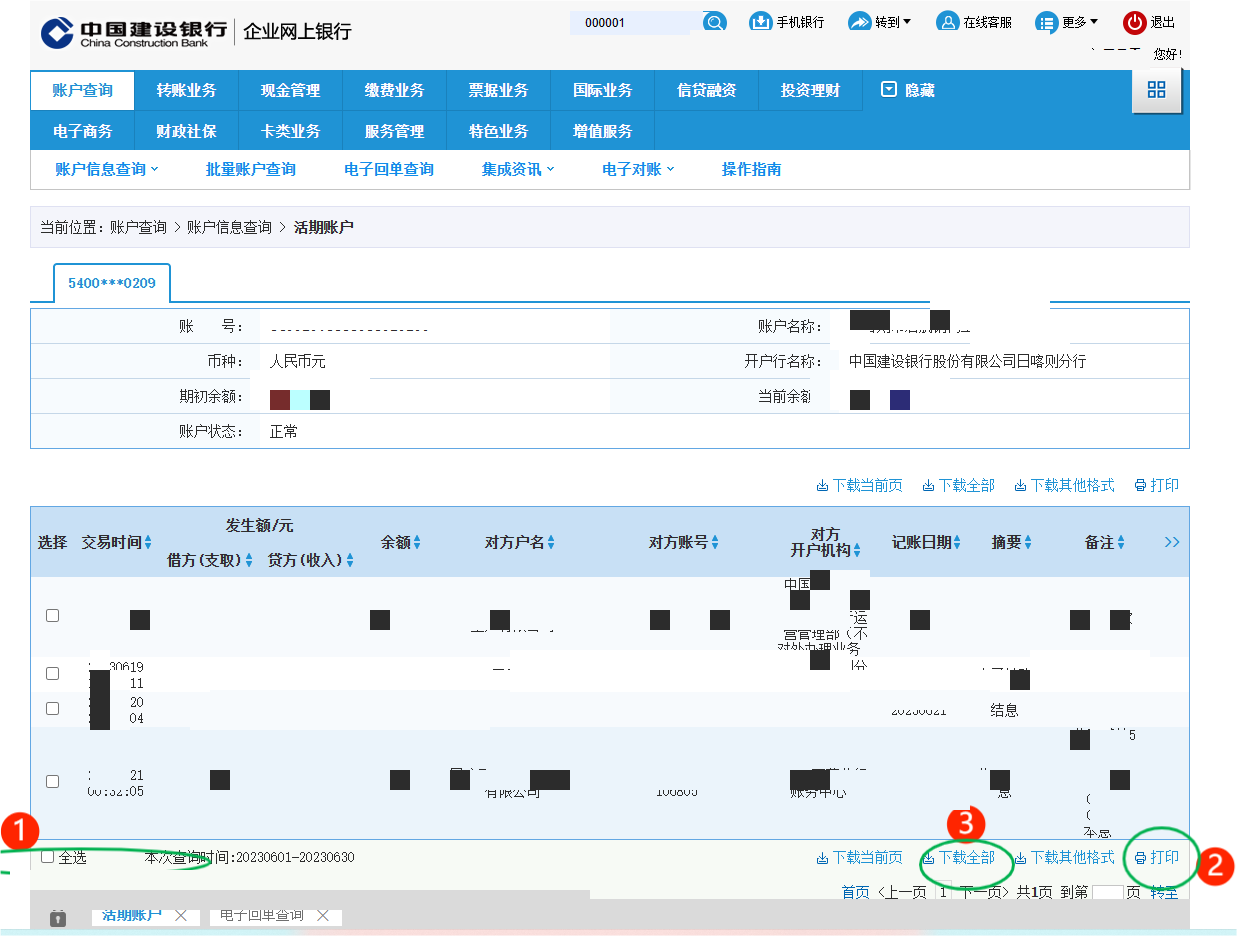Select the 5400***0209 account tab

coord(112,283)
